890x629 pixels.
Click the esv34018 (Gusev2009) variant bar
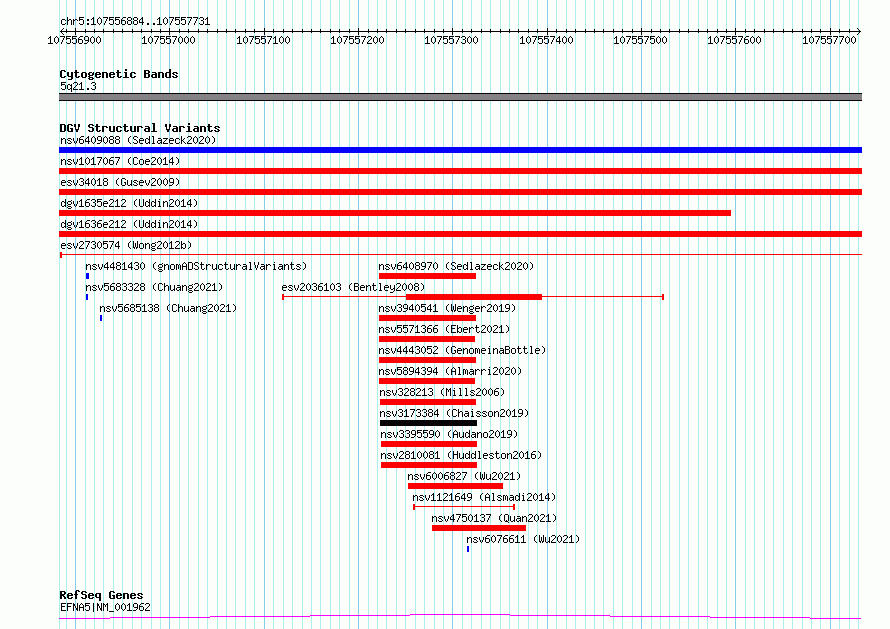point(460,192)
